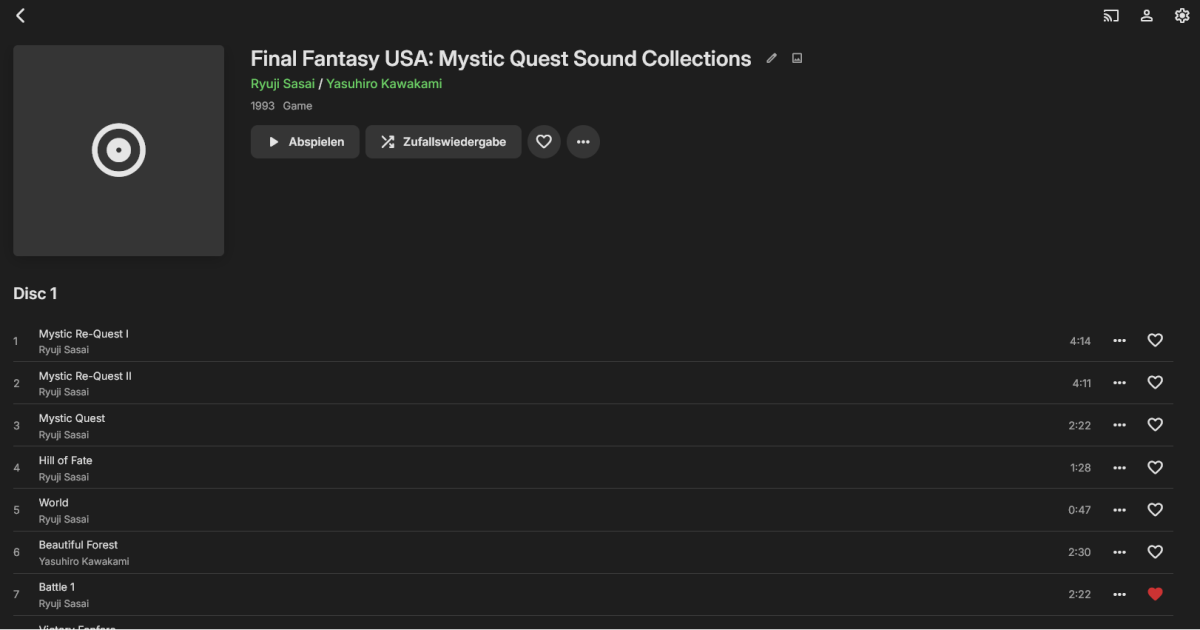Screen dimensions: 1200x630
Task: Open the Yasuhiro Kawakami artist page
Action: [382, 85]
